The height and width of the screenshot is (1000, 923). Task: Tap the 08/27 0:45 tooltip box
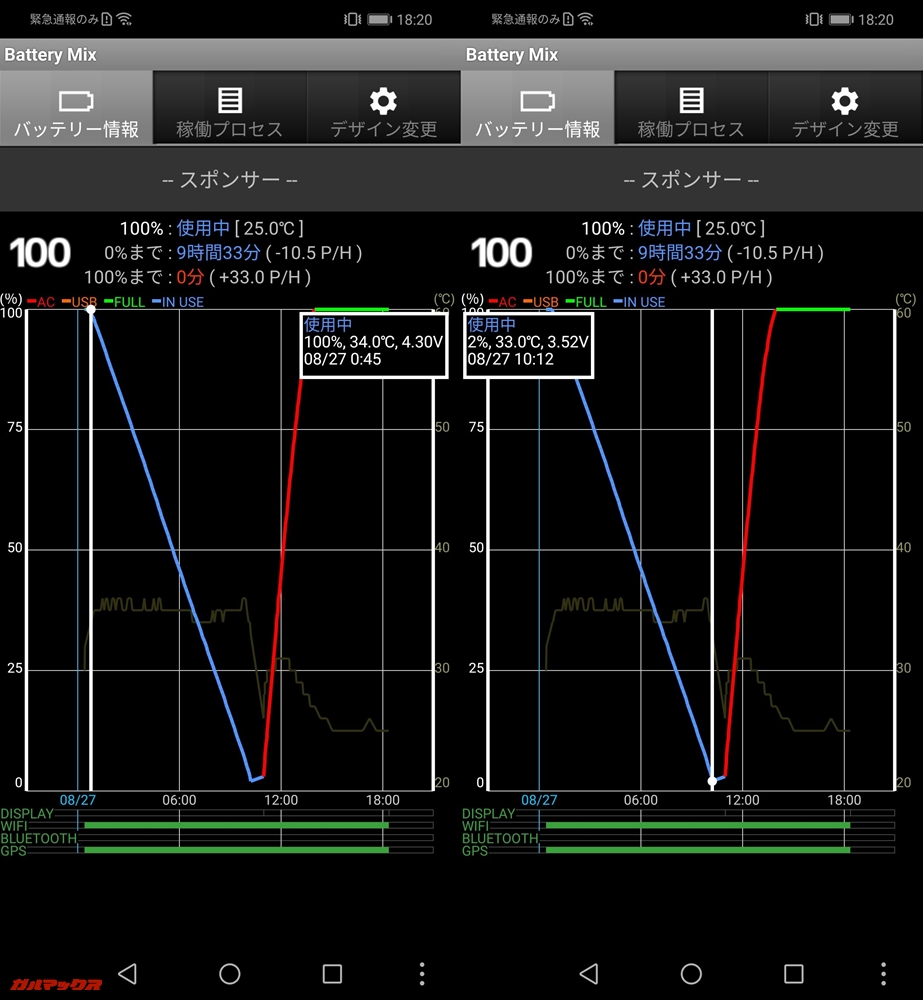(373, 345)
